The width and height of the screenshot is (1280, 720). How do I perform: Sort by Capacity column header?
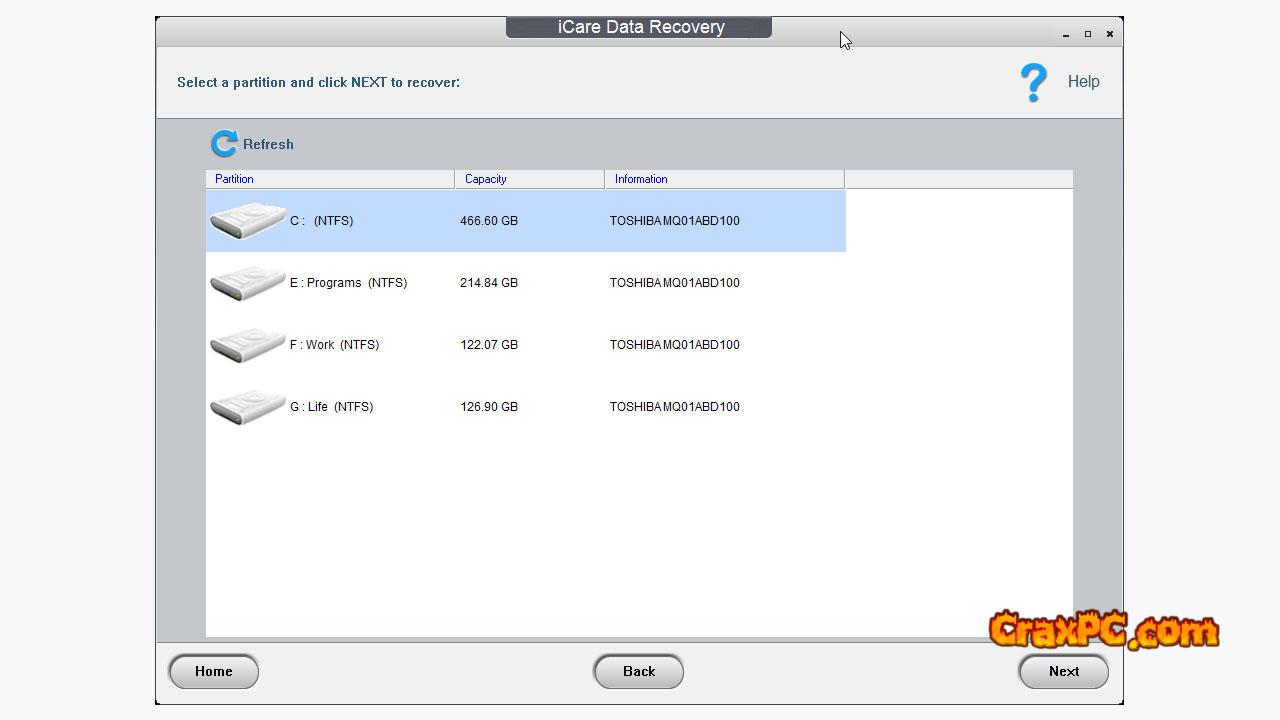point(529,179)
